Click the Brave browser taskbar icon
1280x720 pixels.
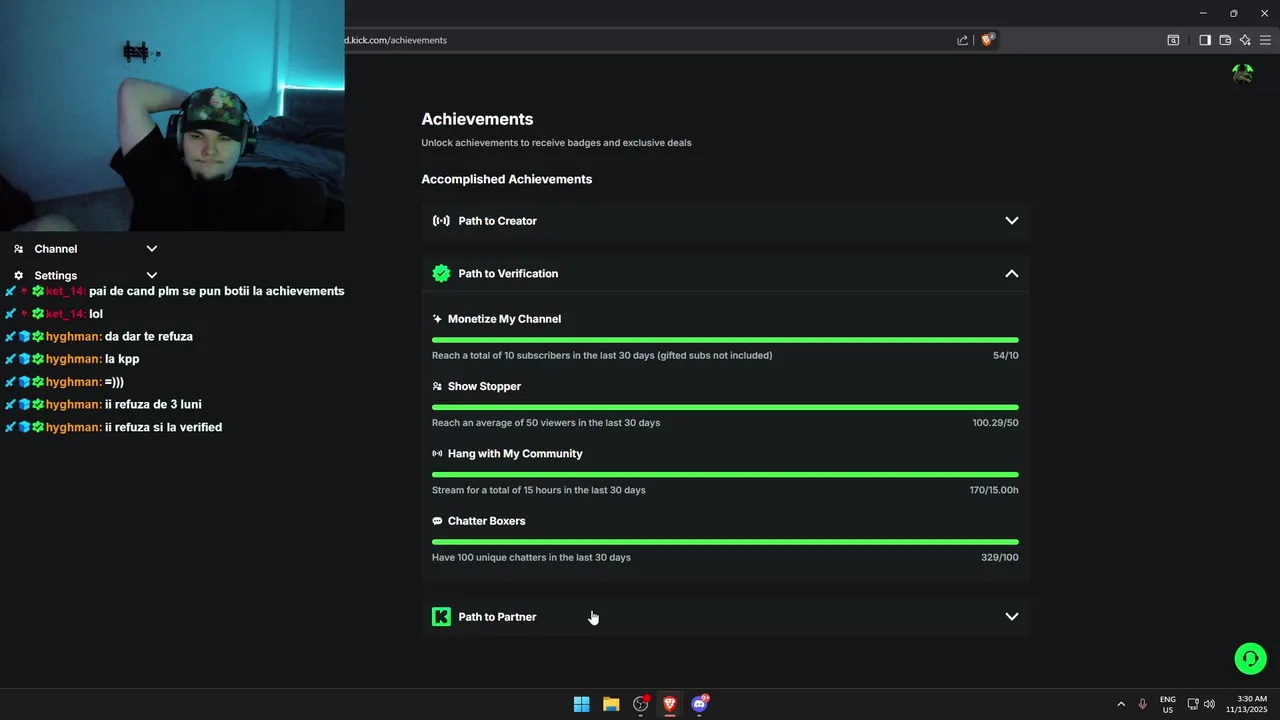(670, 704)
